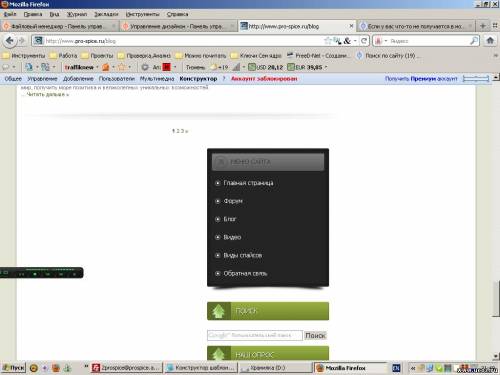Screen dimensions: 500x375
Task: Select the Форум bullet in site menu
Action: [218, 201]
